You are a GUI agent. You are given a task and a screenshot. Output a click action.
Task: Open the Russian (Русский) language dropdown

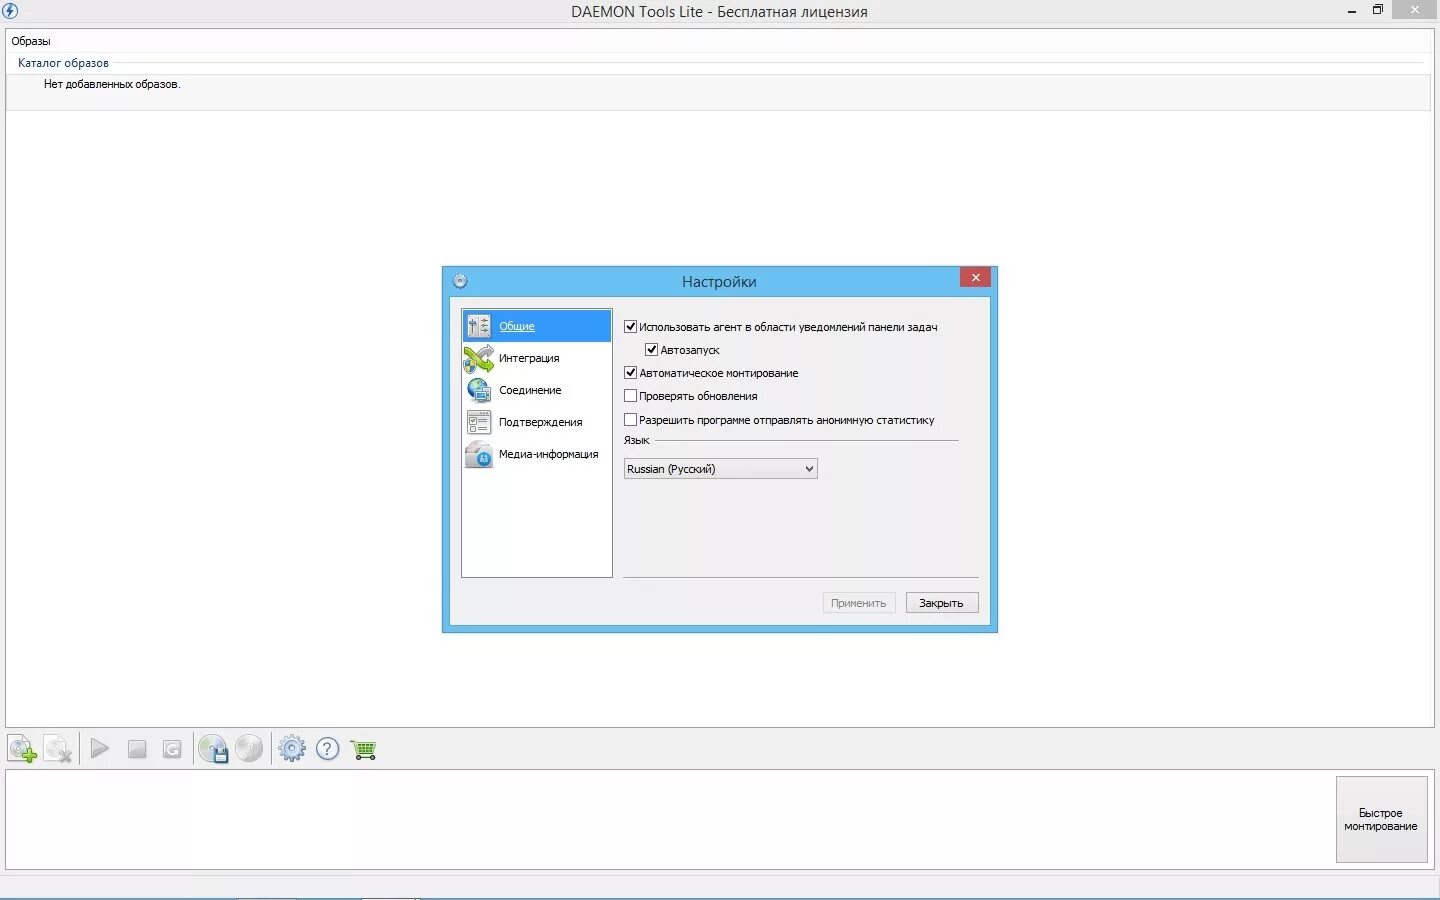(720, 469)
